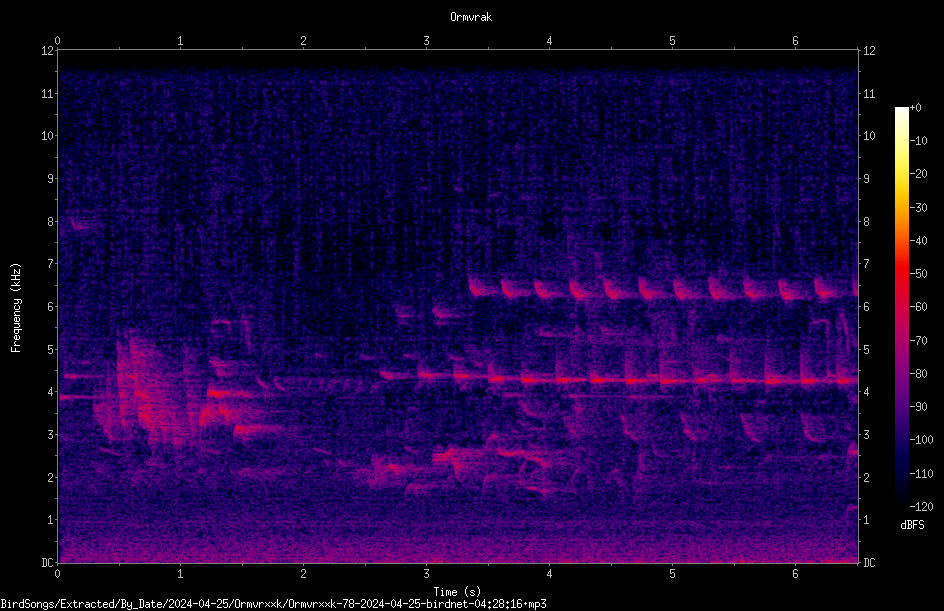
Task: Click the Frequency (kHz) axis label
Action: [x=16, y=307]
